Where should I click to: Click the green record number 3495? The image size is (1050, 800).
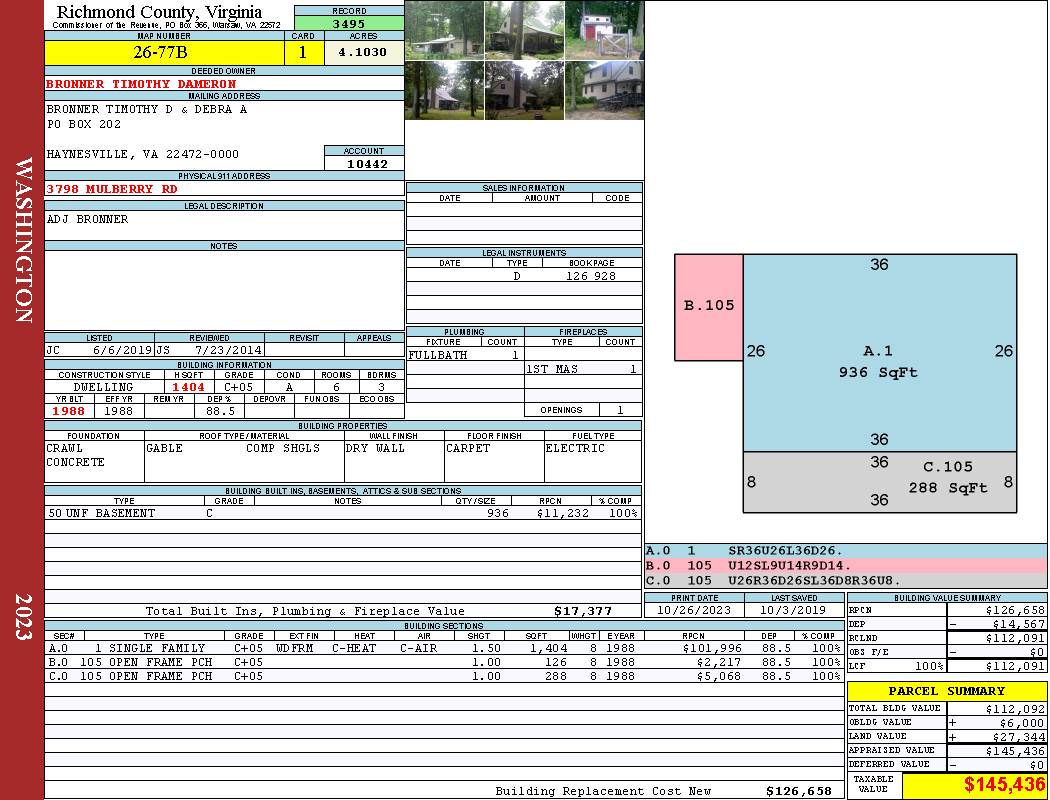(x=348, y=23)
